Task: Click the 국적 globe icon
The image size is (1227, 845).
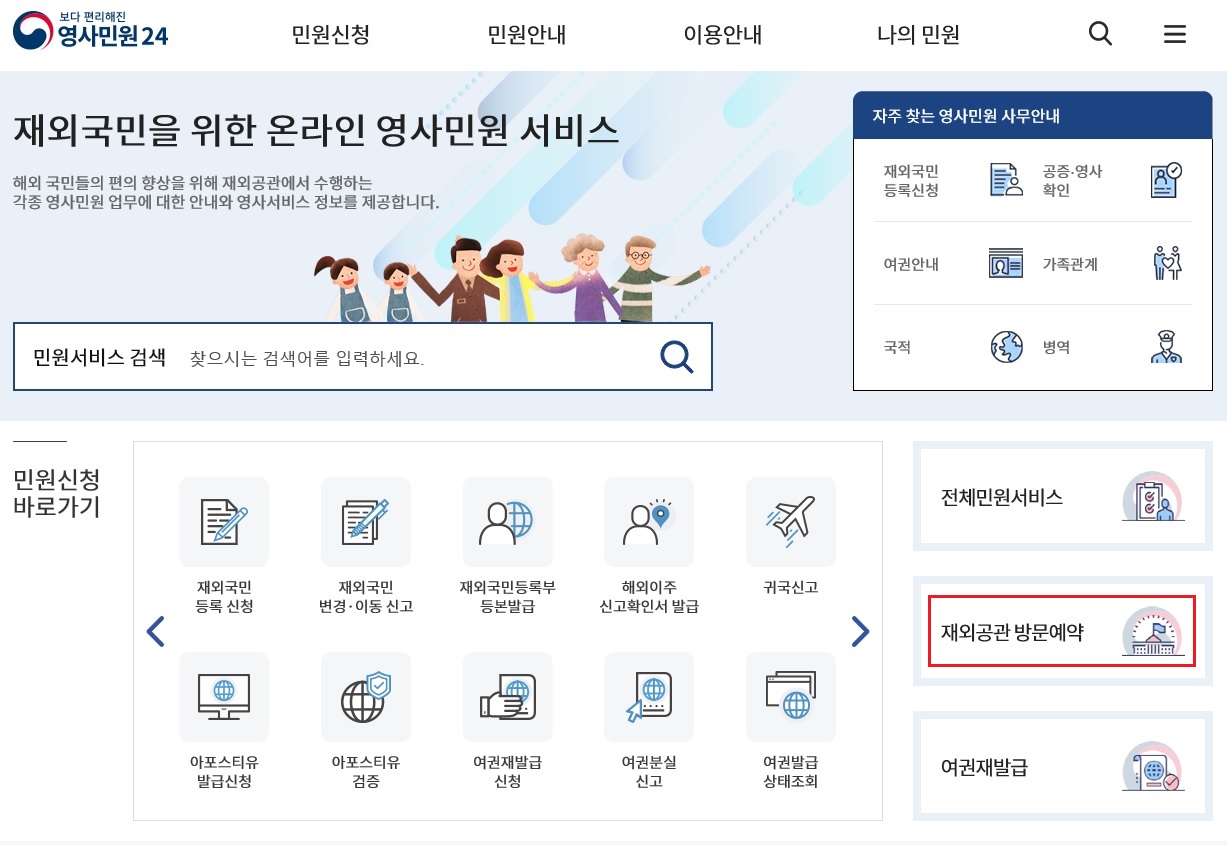Action: pos(1006,347)
